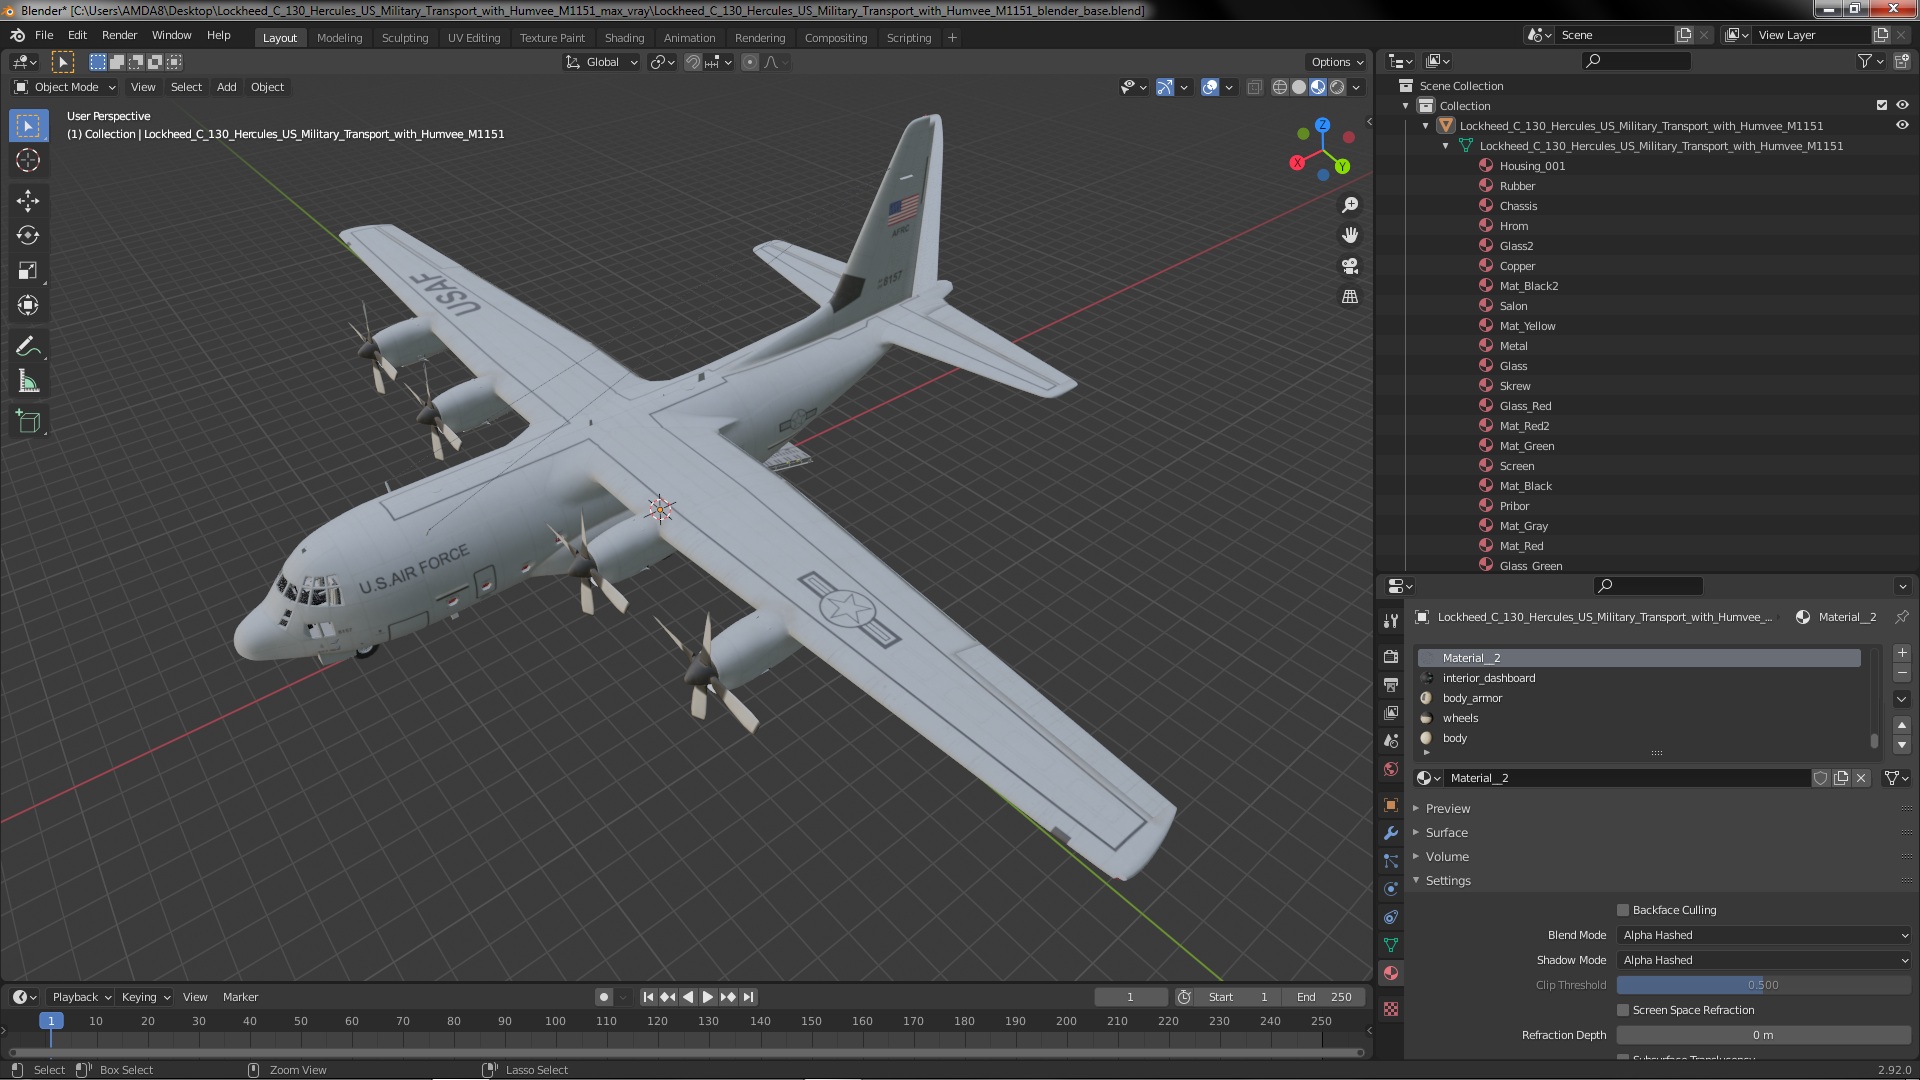Activate the Scale tool
The image size is (1920, 1080).
click(28, 270)
